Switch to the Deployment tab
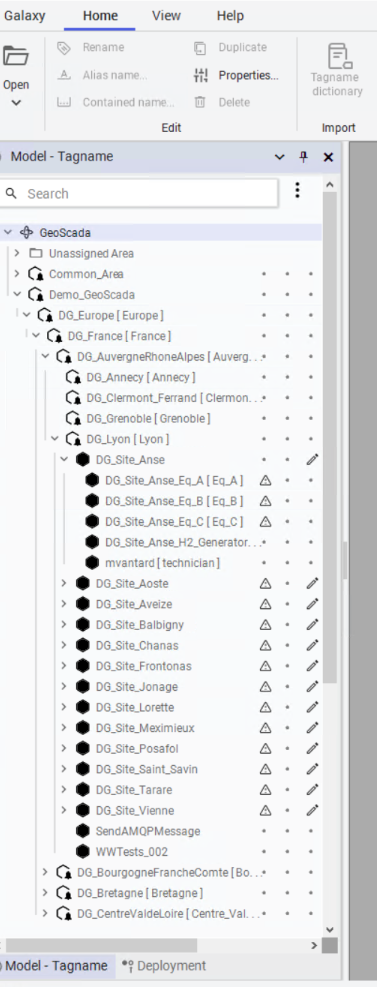 [164, 966]
